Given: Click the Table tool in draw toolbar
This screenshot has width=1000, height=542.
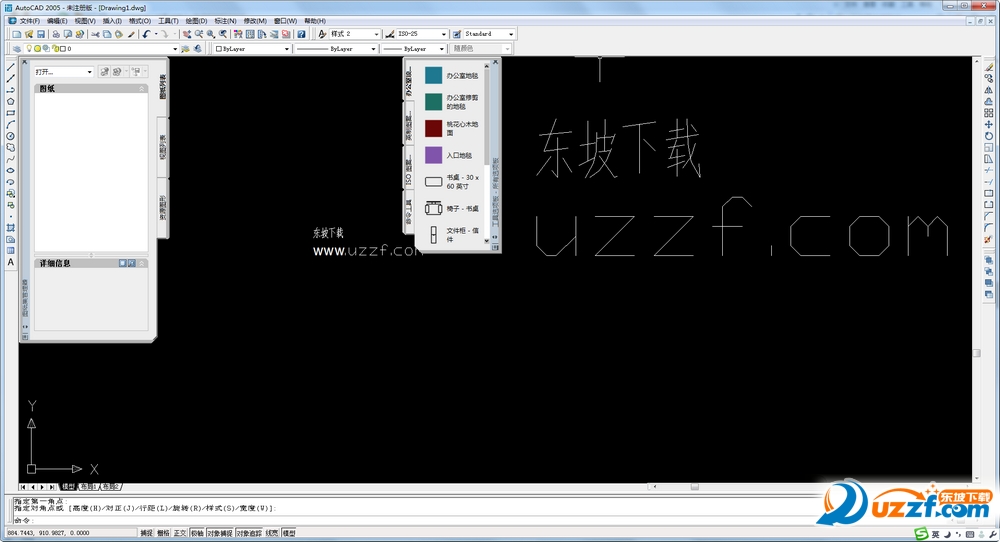Looking at the screenshot, I should (11, 251).
